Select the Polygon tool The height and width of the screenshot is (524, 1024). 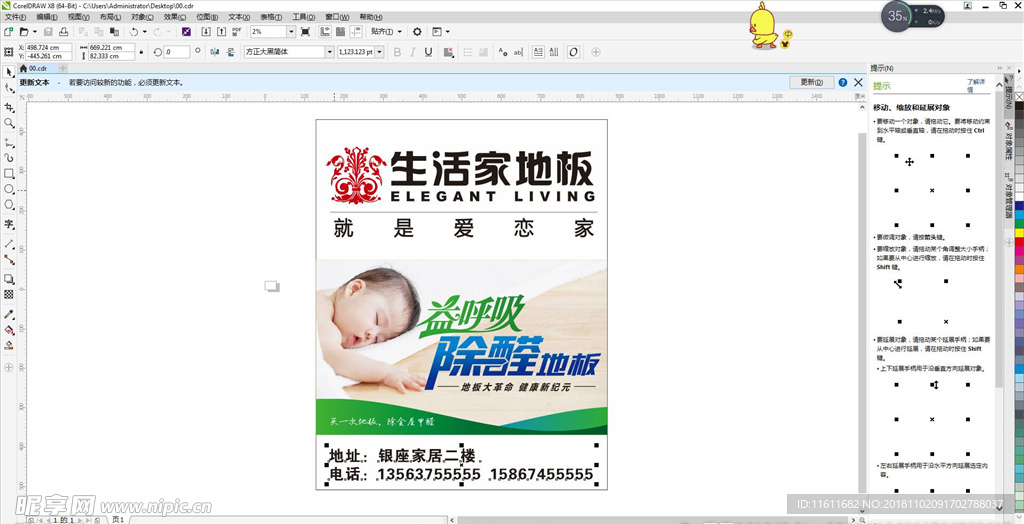click(x=8, y=205)
